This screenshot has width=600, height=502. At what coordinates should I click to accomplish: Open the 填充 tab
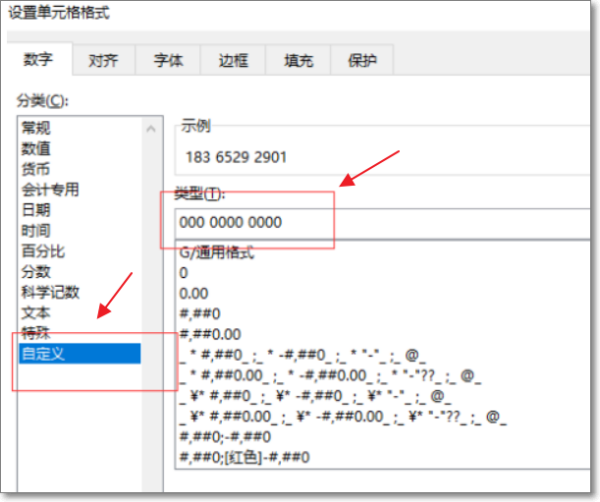click(298, 60)
